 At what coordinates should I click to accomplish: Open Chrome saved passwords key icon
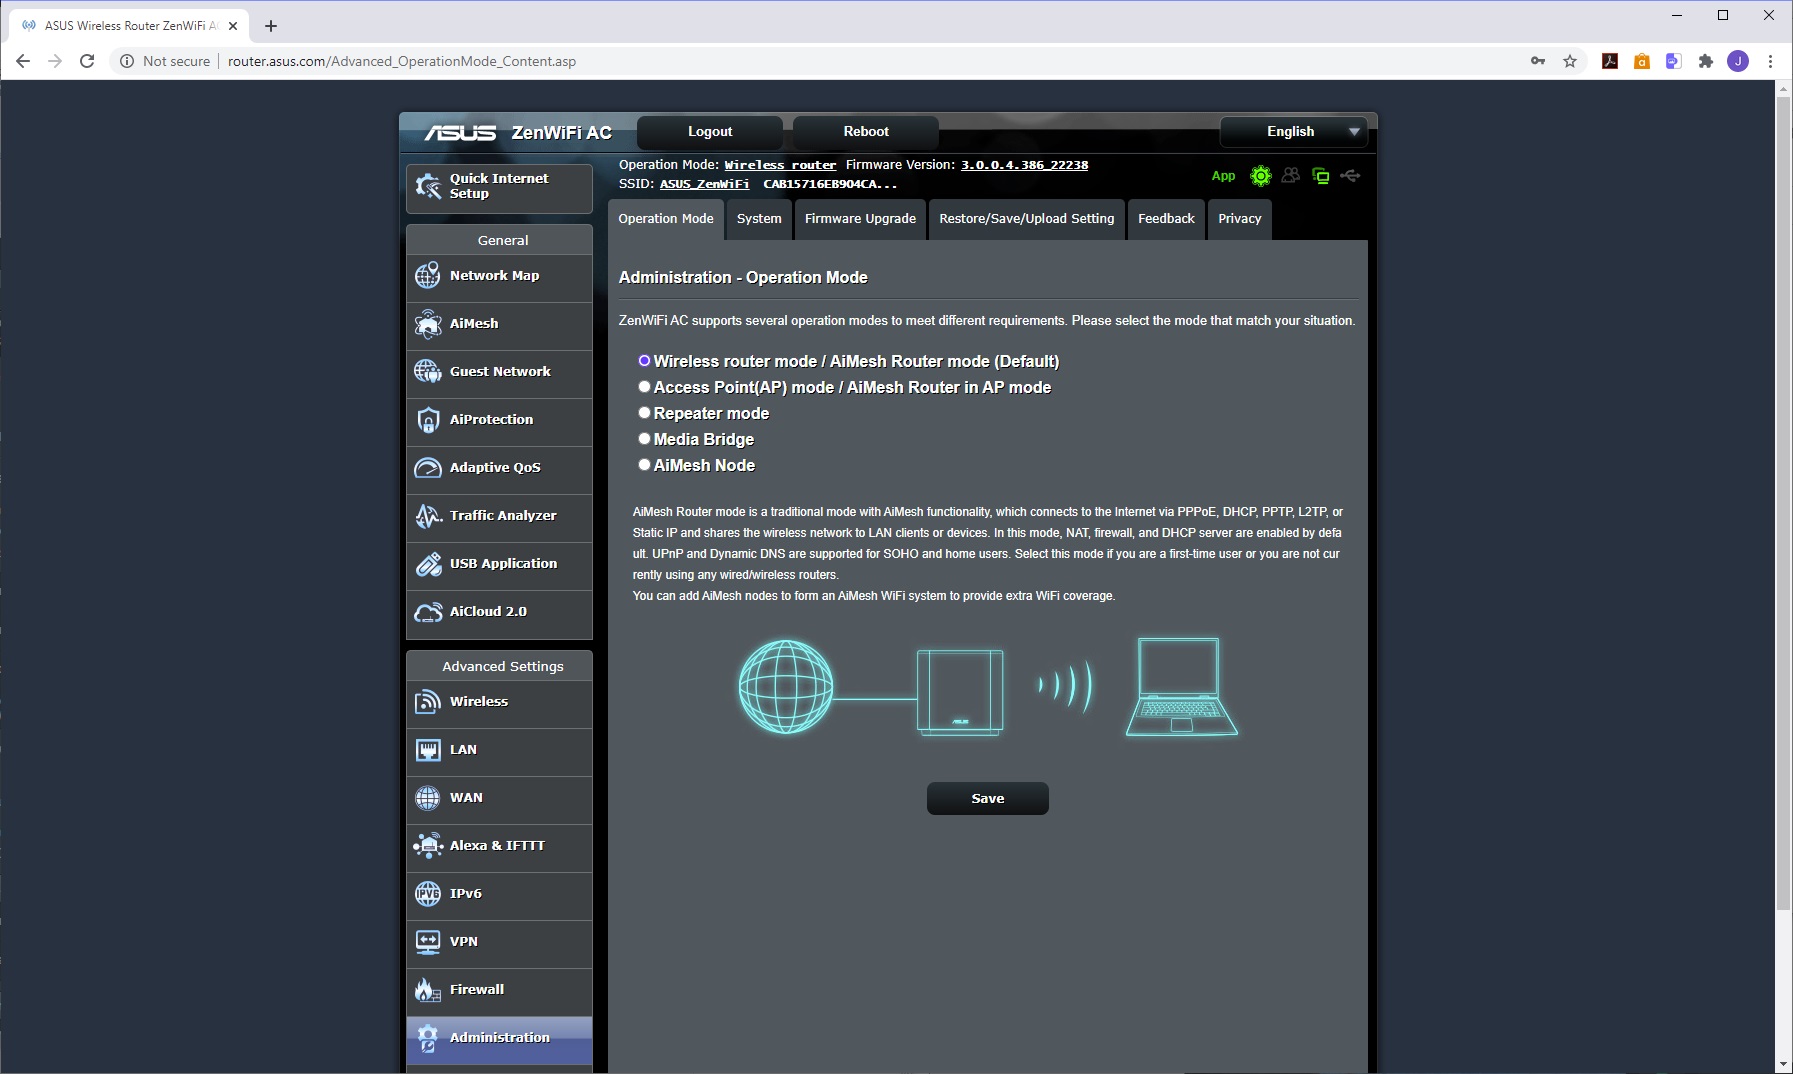pyautogui.click(x=1538, y=61)
